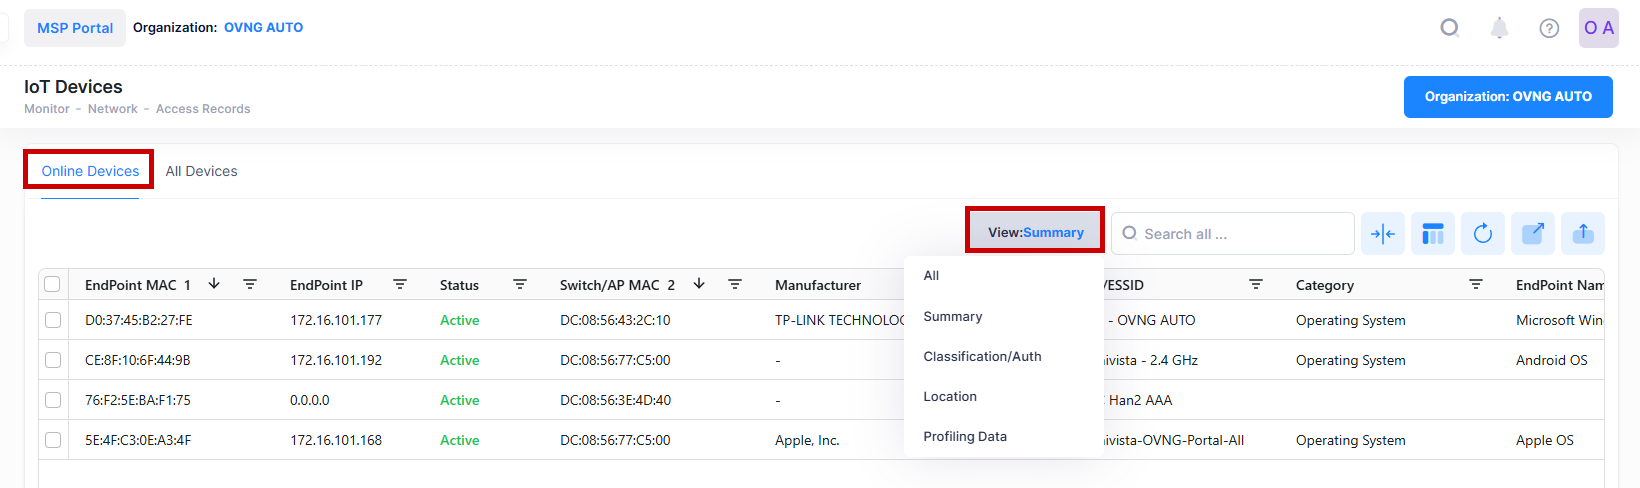Screen dimensions: 1640x488
Task: Open the notifications bell
Action: coord(1499,28)
